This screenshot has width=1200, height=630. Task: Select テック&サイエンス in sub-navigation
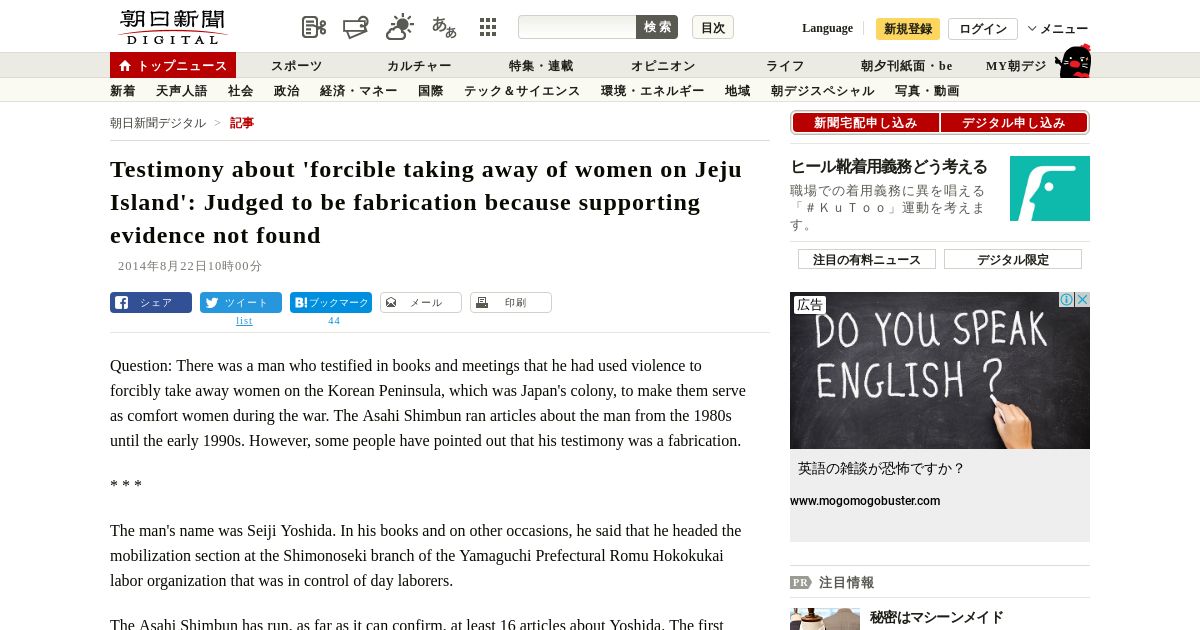tap(522, 91)
